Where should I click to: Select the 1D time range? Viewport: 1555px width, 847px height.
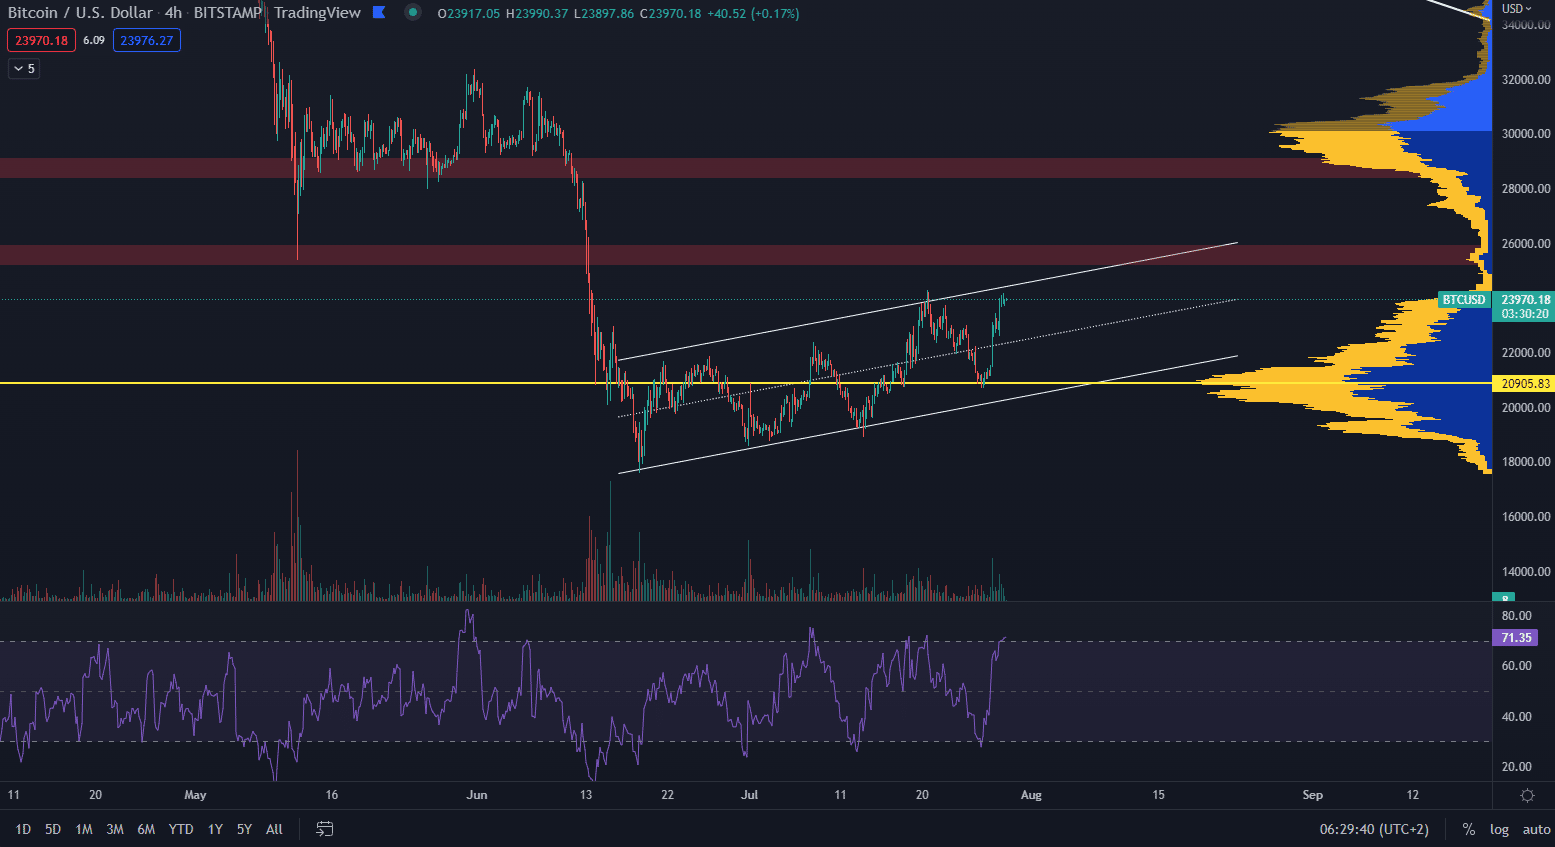[x=23, y=829]
